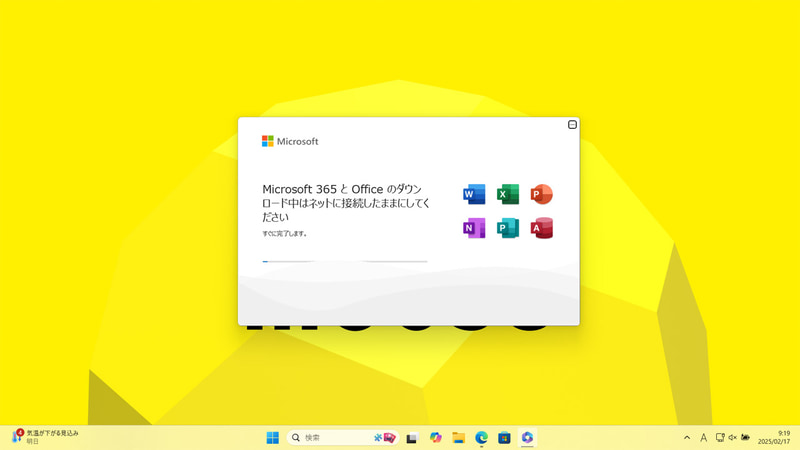Open the network status icon in tray

click(x=719, y=437)
